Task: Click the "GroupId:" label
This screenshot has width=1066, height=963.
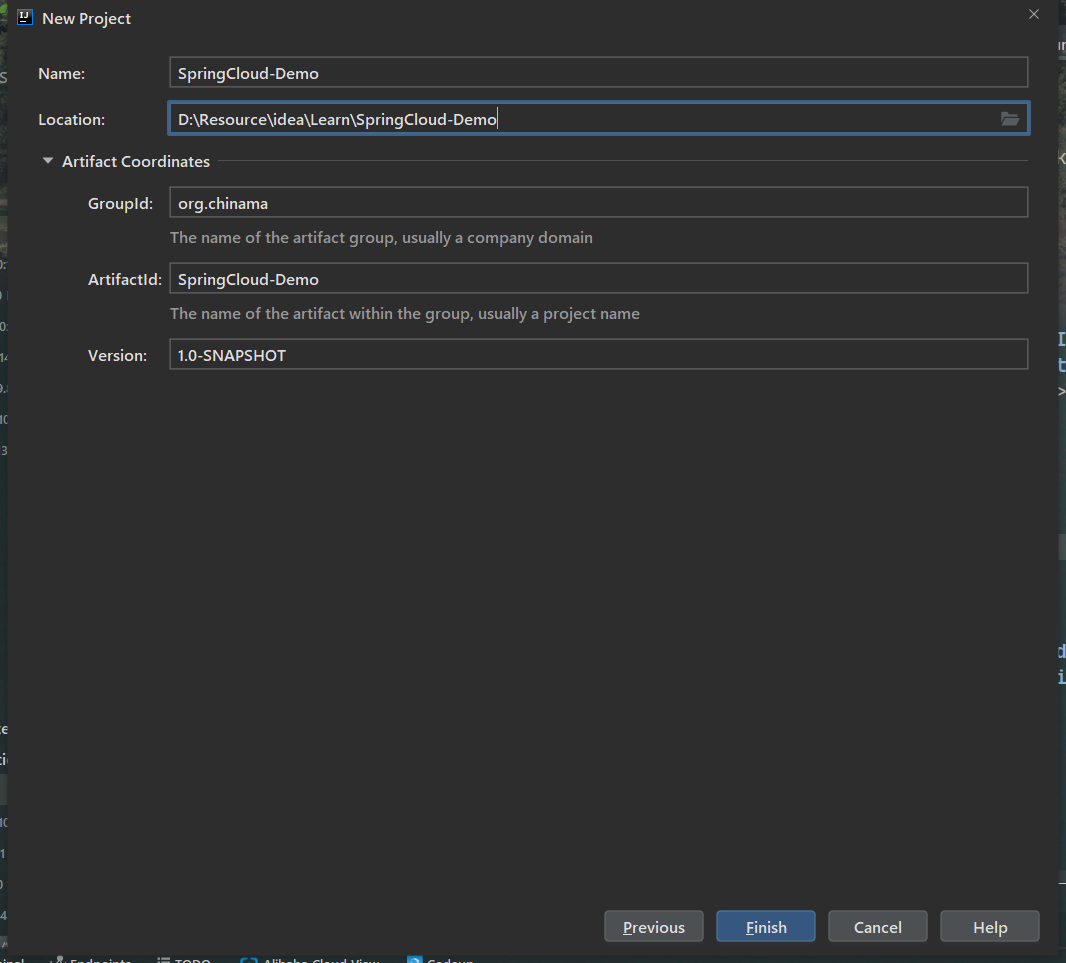Action: tap(120, 203)
